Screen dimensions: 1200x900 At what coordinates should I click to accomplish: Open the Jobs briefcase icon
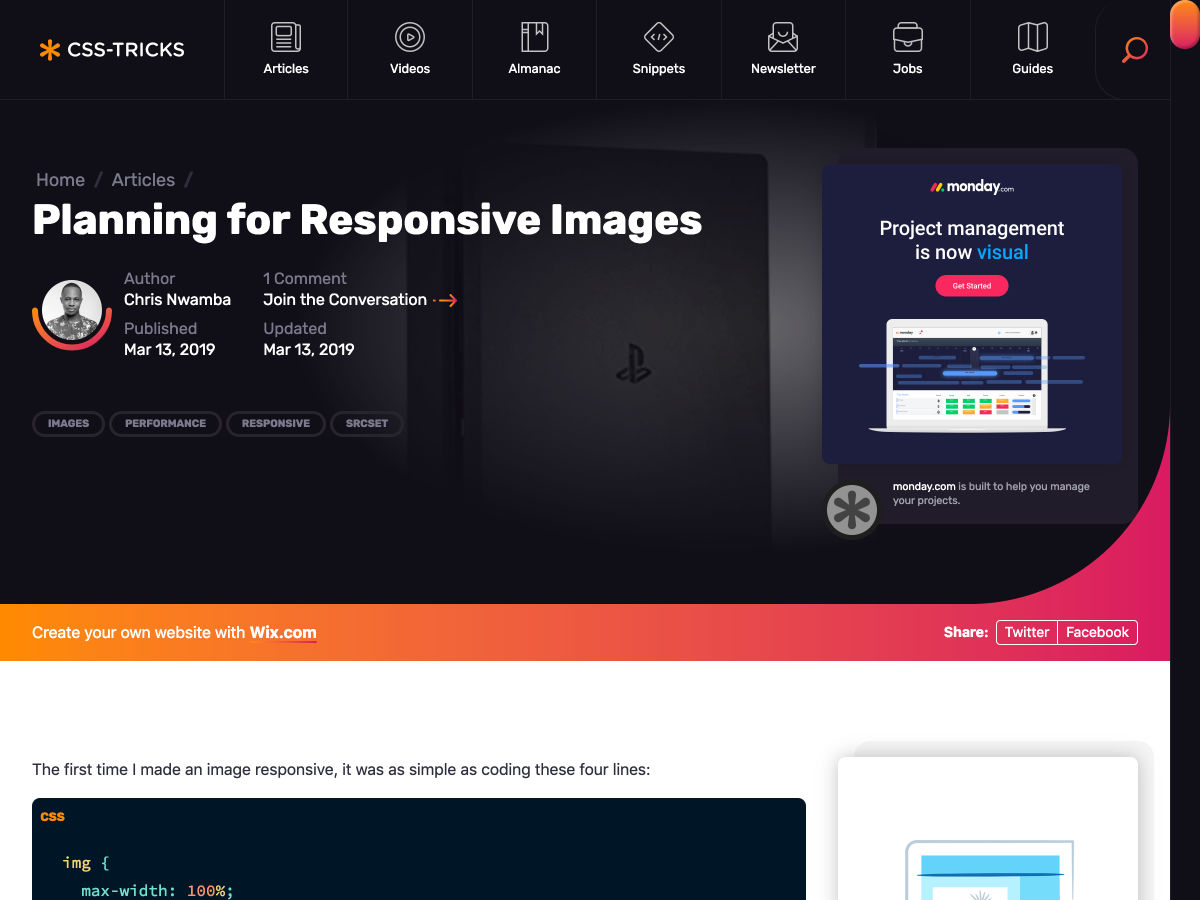[908, 38]
